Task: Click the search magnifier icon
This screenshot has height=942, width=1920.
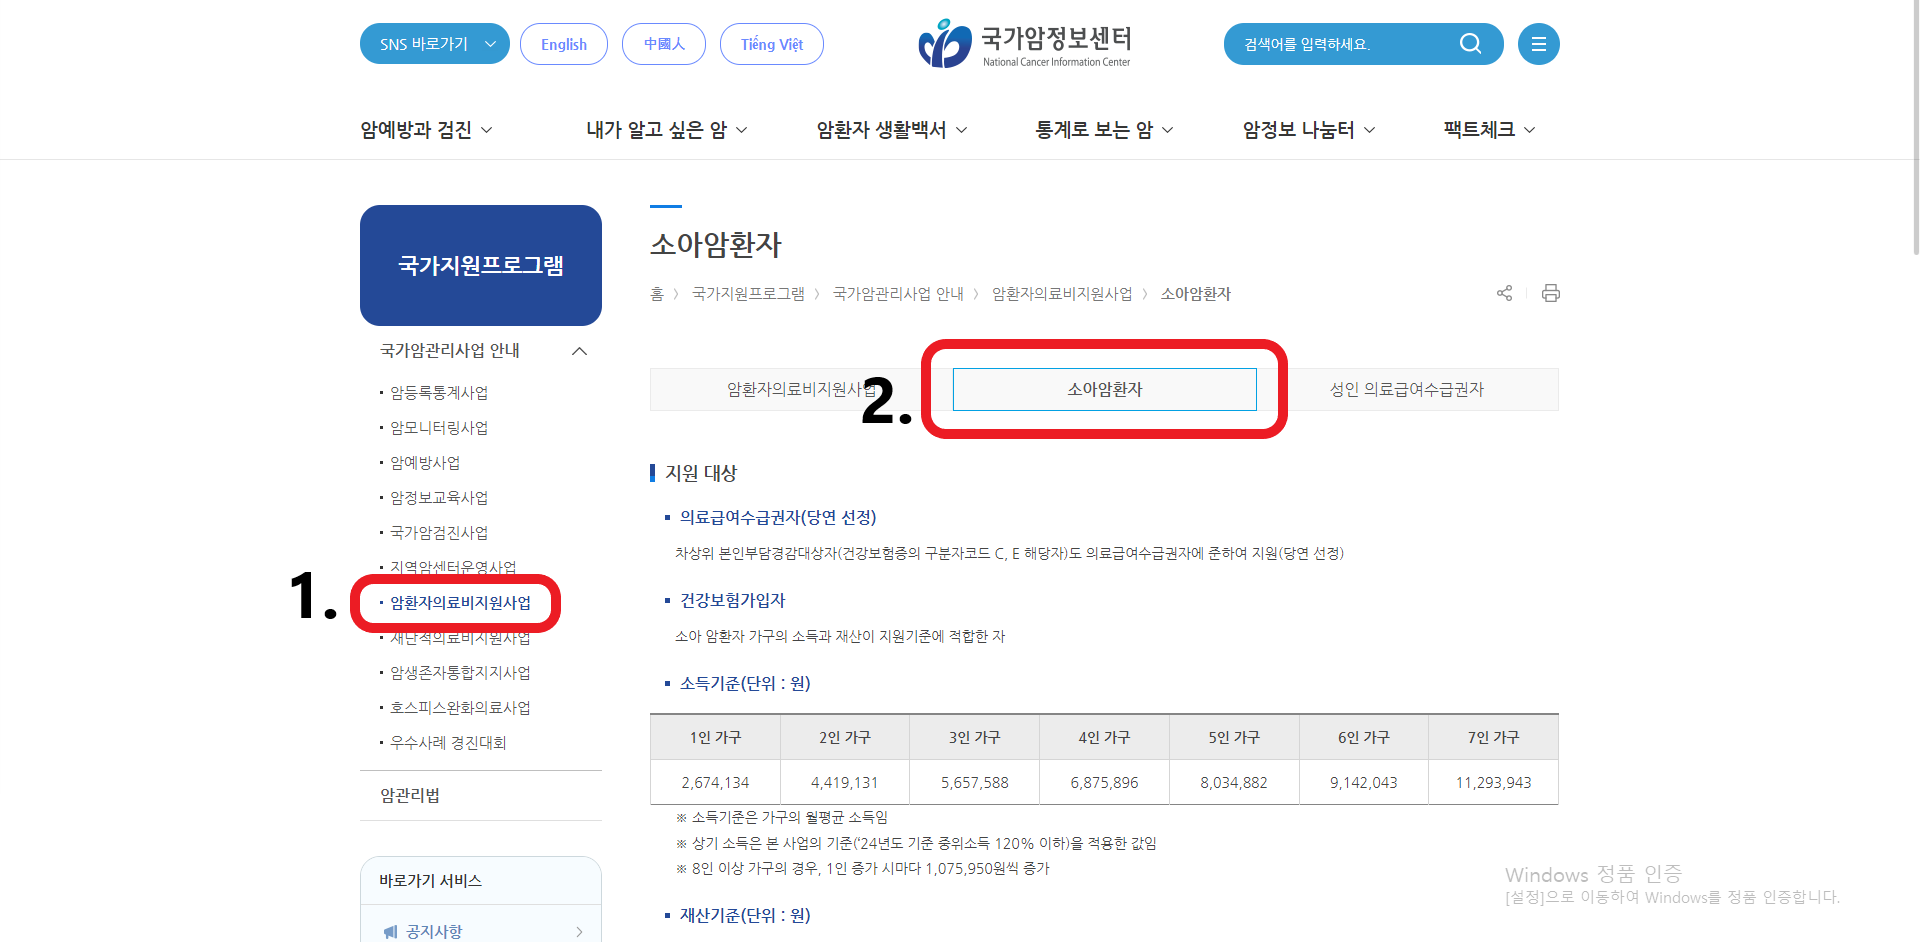Action: point(1470,43)
